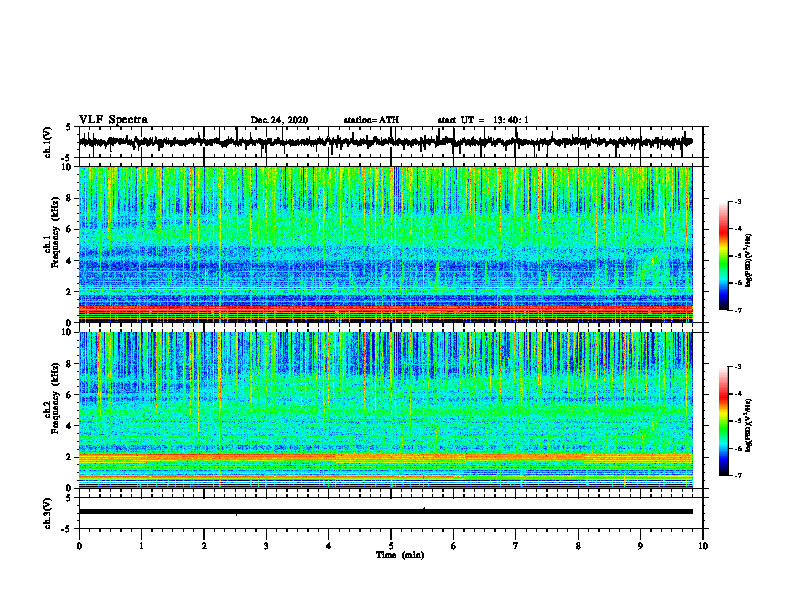This screenshot has height=612, width=792.
Task: Click the "-7" label on ch.1 color bar
Action: click(738, 310)
